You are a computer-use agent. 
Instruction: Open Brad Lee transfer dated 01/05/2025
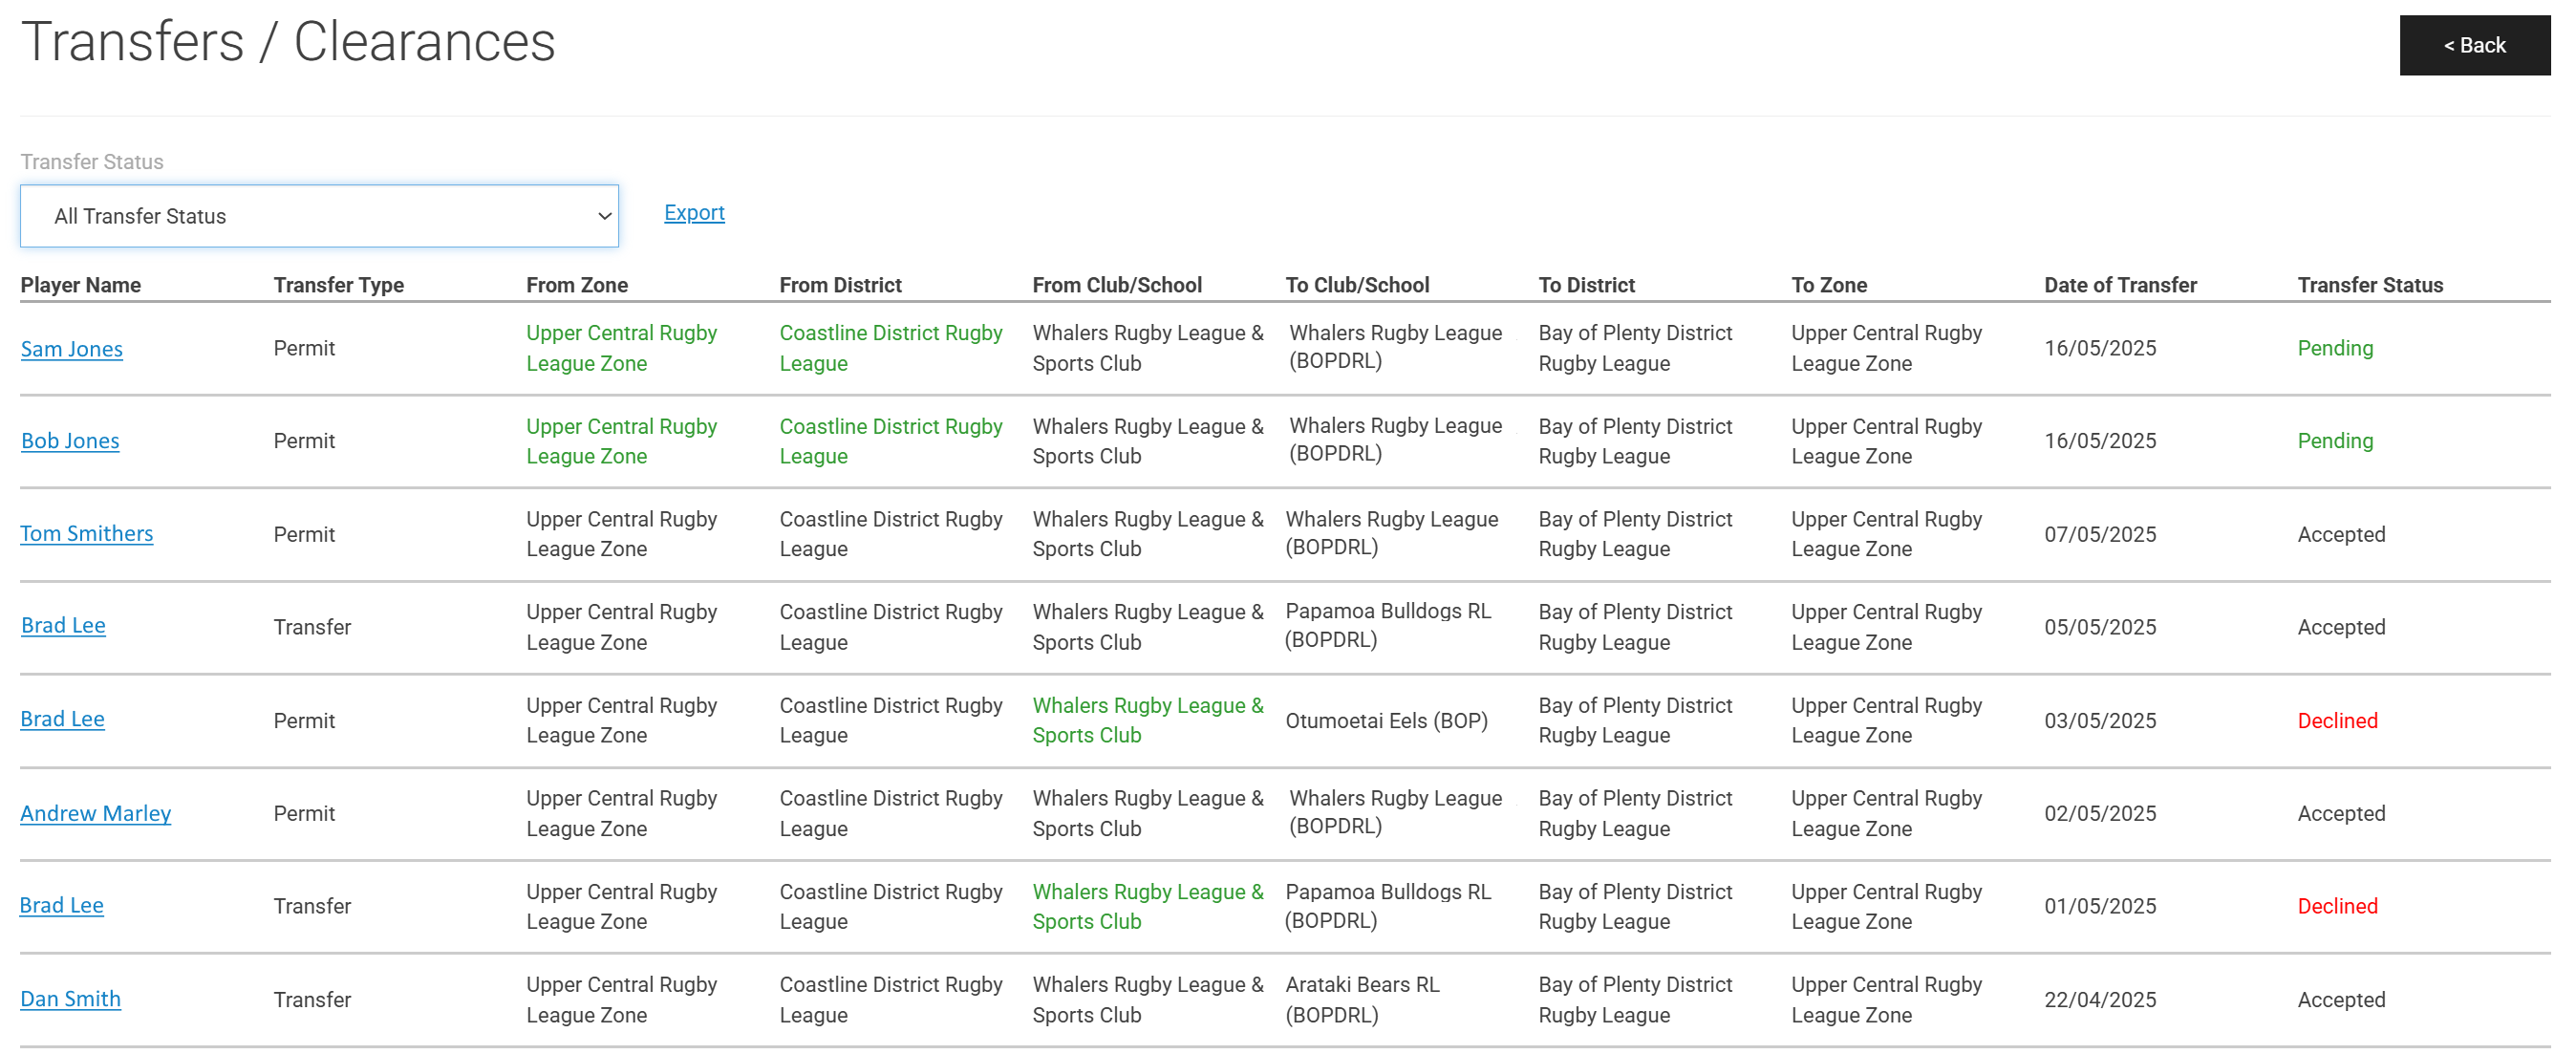click(62, 906)
